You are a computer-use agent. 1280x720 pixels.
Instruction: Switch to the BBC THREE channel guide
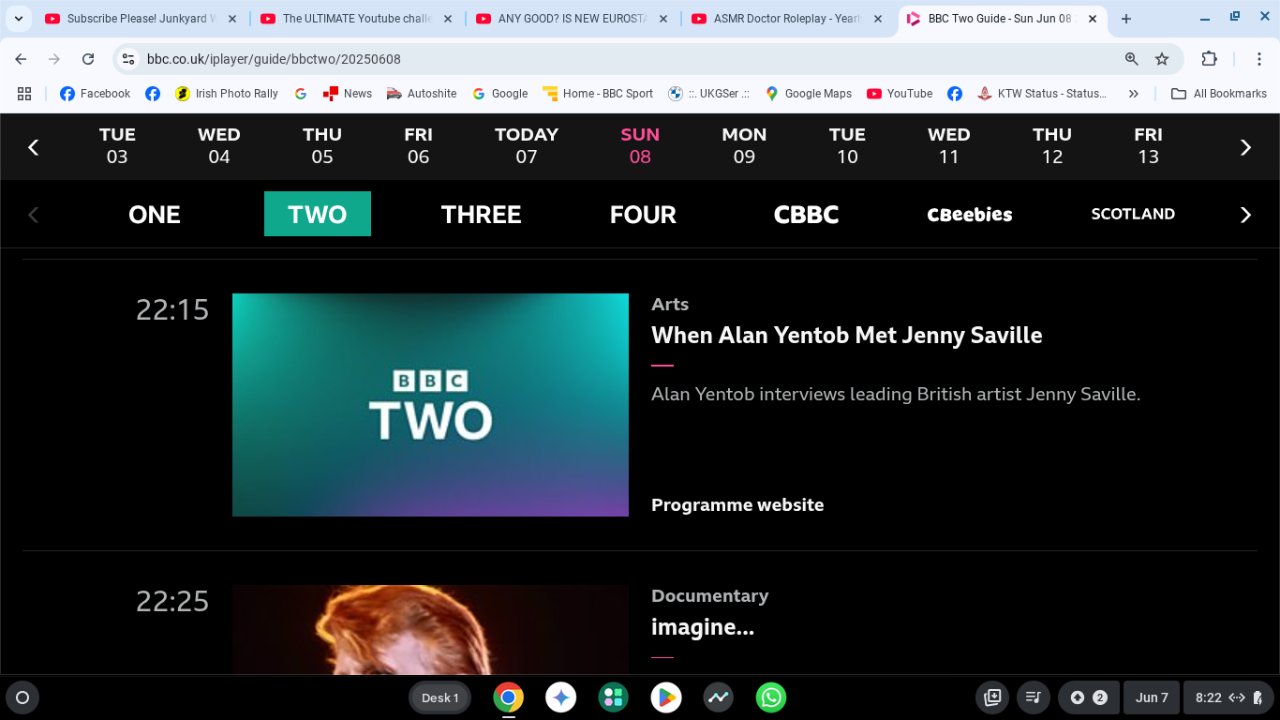[x=481, y=214]
